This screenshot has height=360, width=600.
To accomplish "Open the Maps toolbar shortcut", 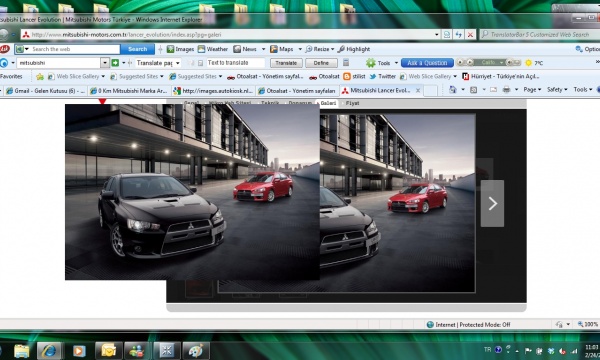I will [282, 49].
